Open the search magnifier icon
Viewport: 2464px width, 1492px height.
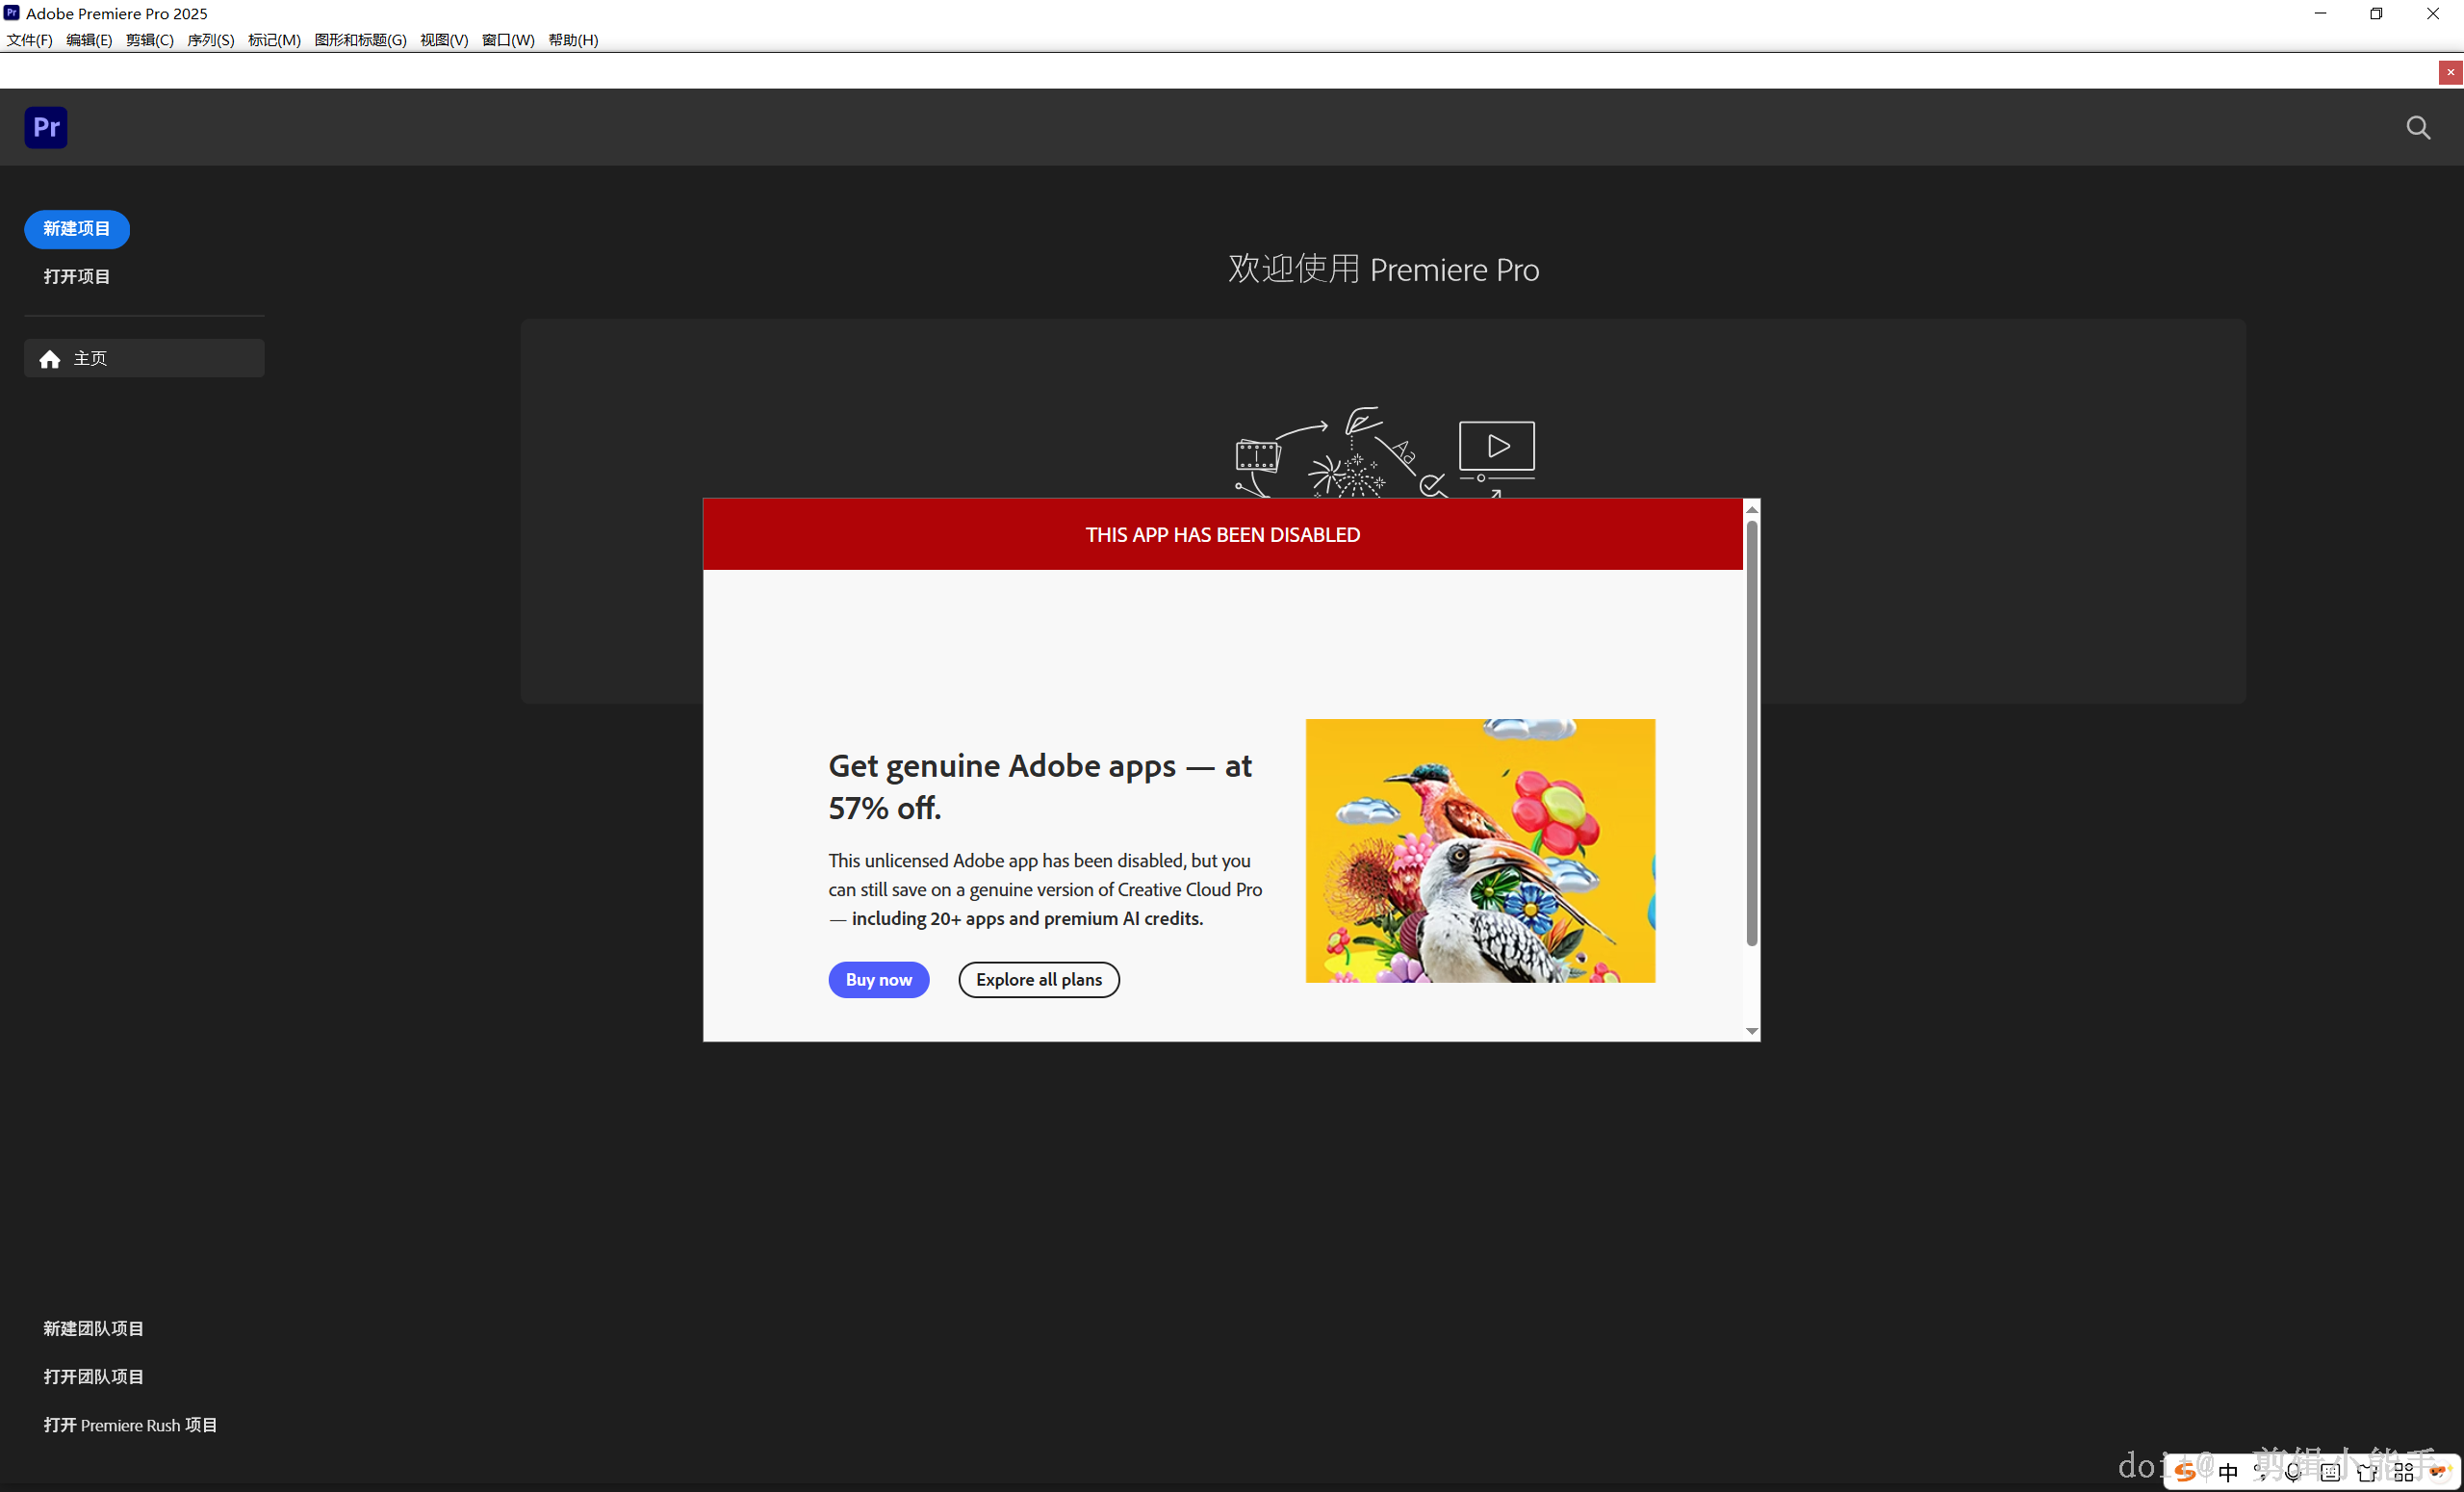pyautogui.click(x=2418, y=127)
